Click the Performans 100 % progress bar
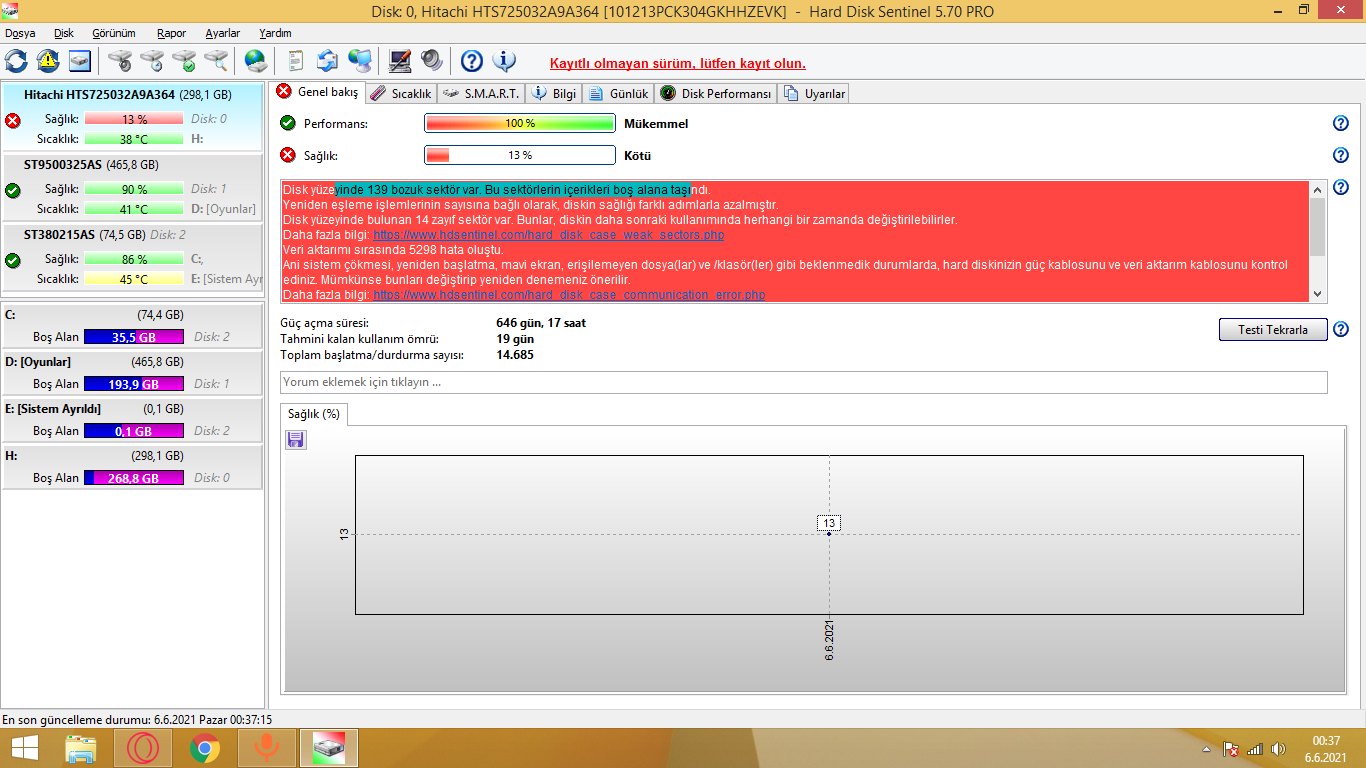This screenshot has width=1366, height=768. [x=520, y=124]
